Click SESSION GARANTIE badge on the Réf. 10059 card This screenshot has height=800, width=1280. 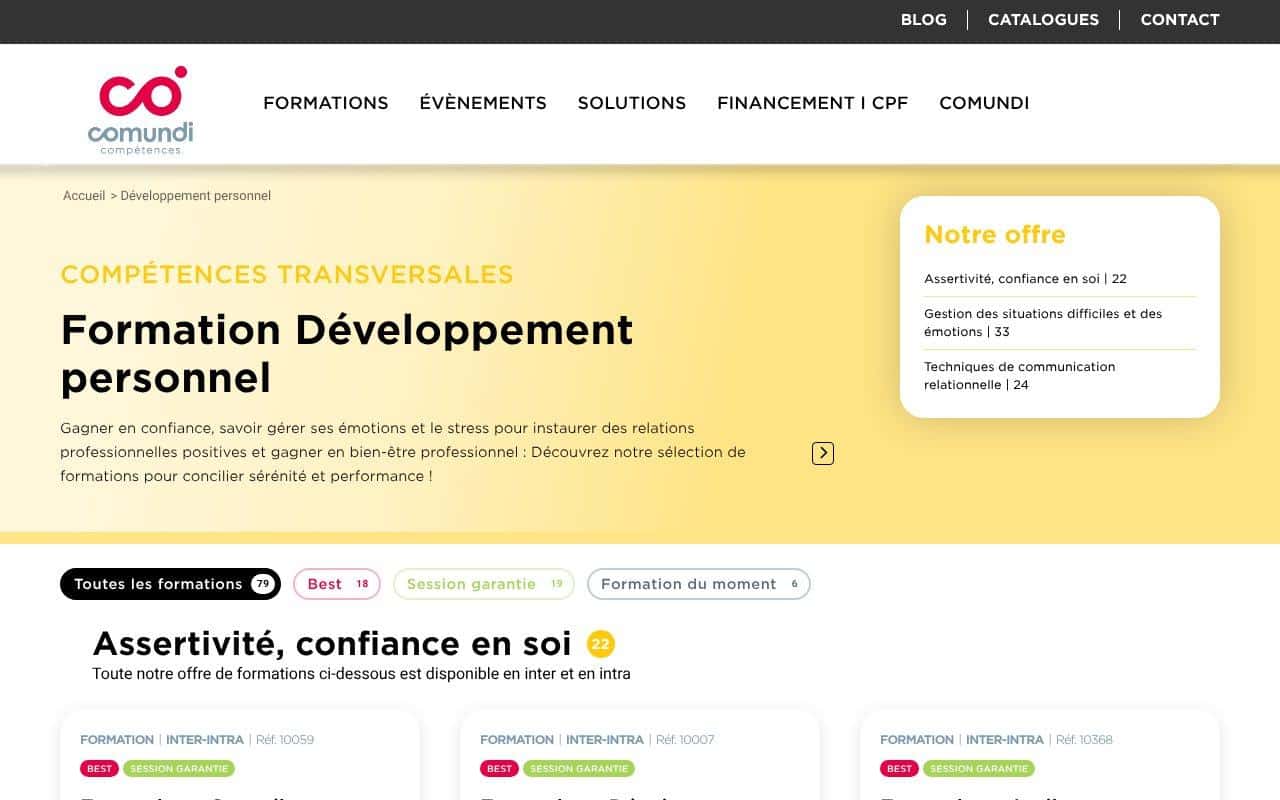179,769
